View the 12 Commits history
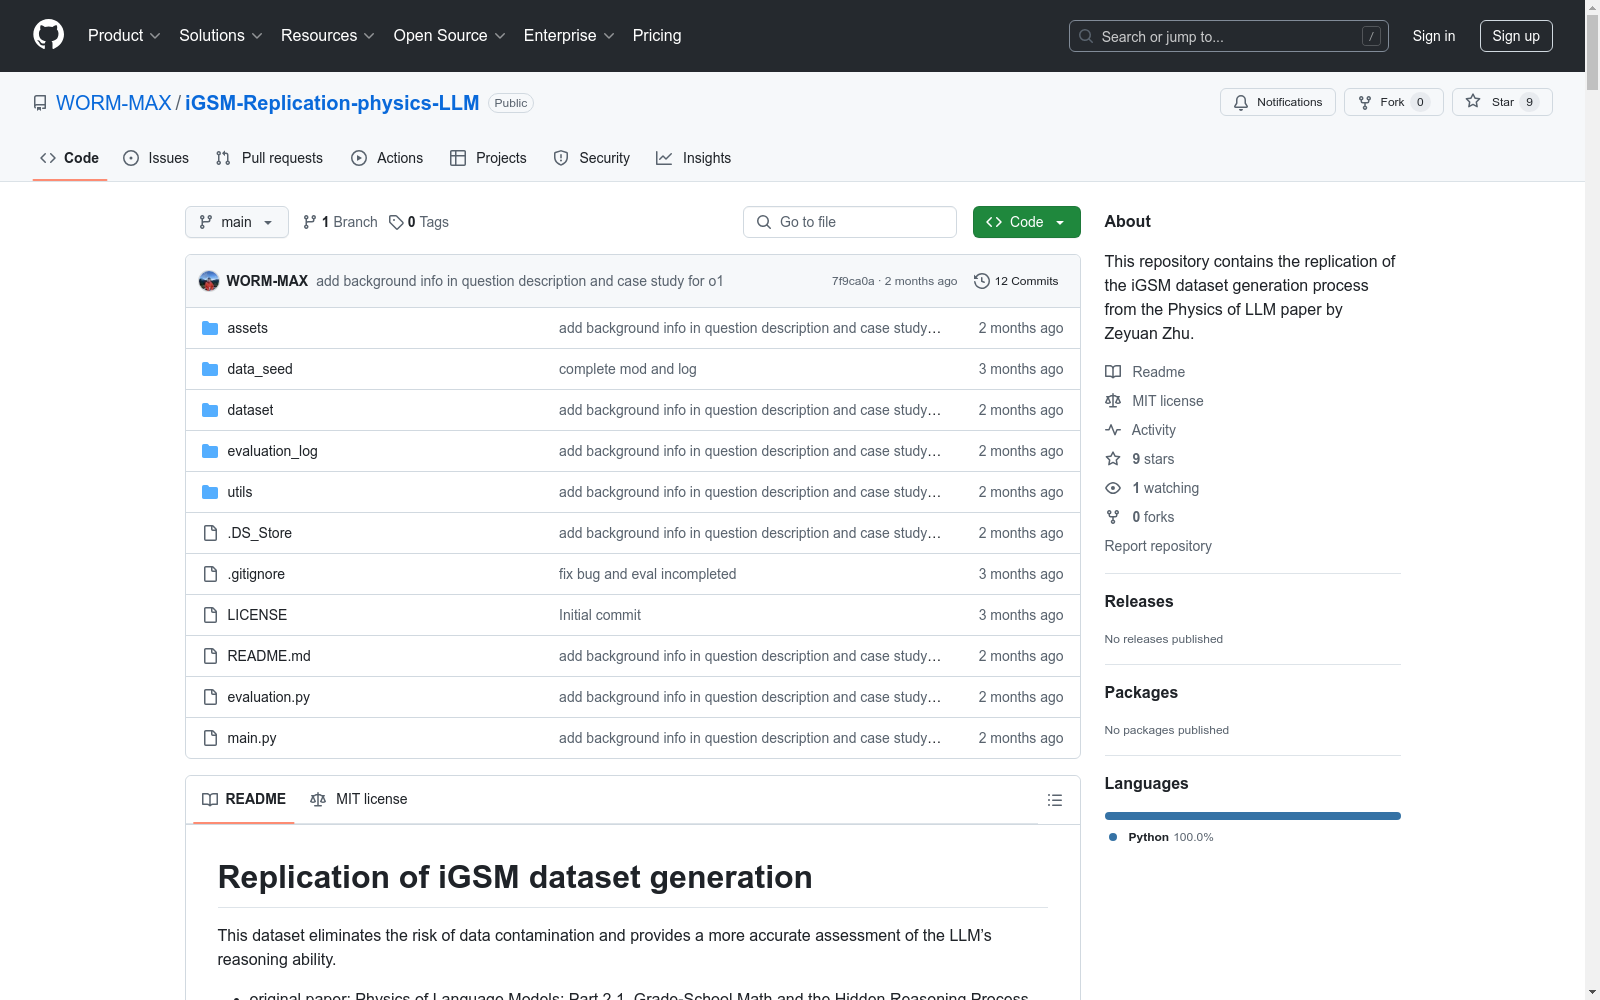Image resolution: width=1600 pixels, height=1000 pixels. [1016, 281]
